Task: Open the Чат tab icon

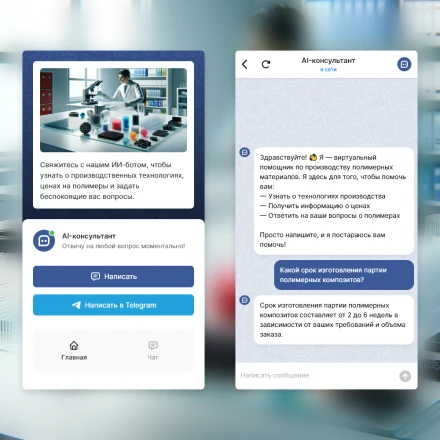Action: click(153, 345)
